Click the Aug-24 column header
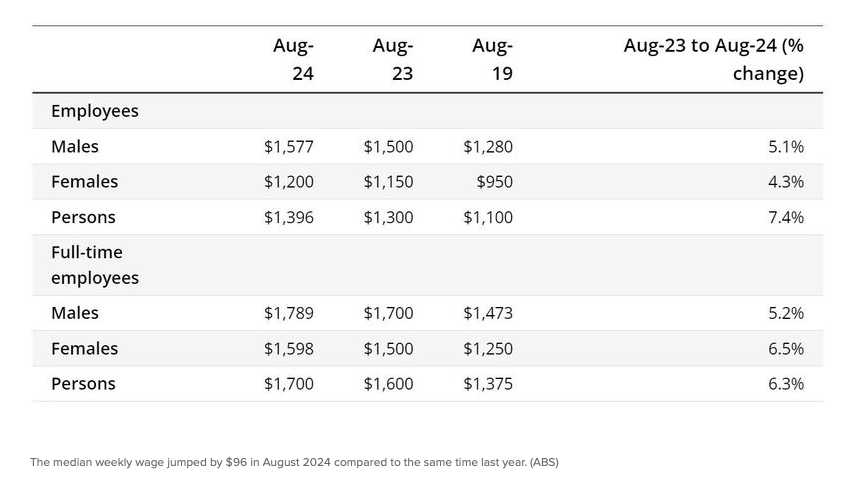Image resolution: width=859 pixels, height=479 pixels. coord(293,59)
